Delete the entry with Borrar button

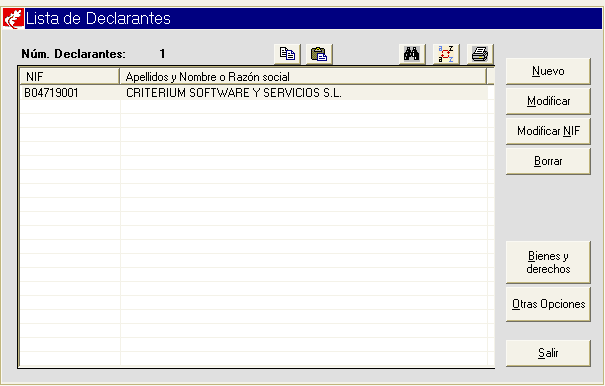[548, 161]
